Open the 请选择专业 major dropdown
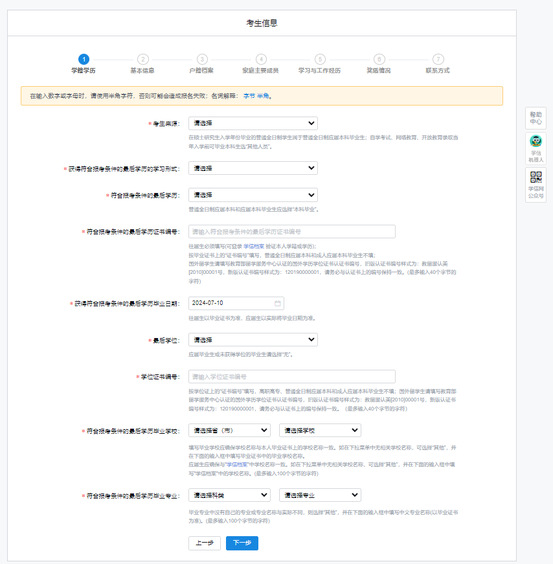 (x=320, y=495)
